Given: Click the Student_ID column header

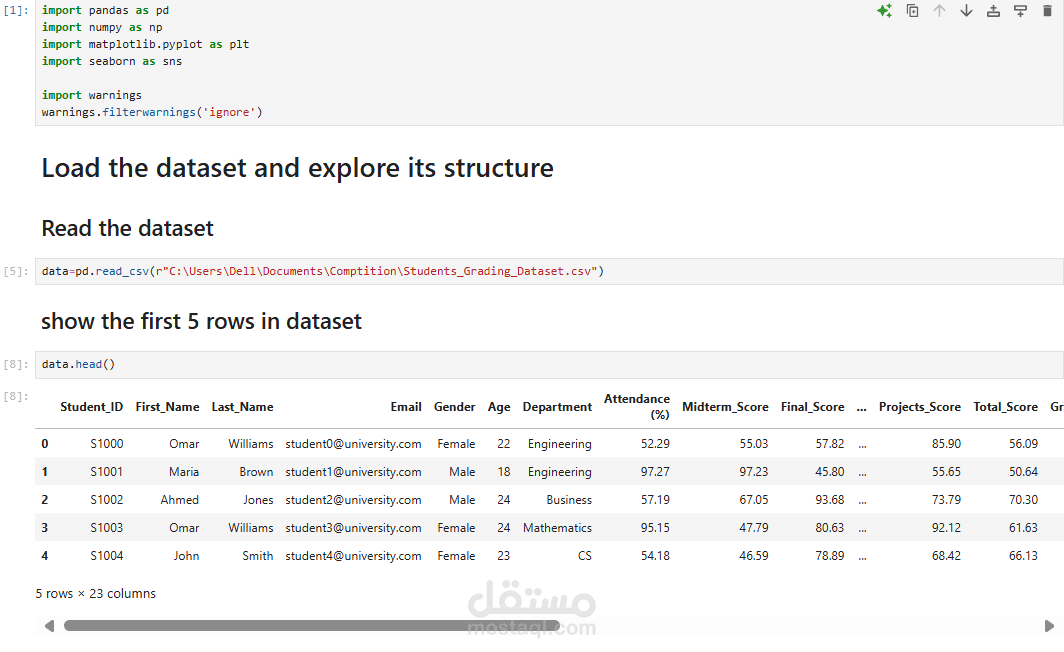Looking at the screenshot, I should (92, 407).
